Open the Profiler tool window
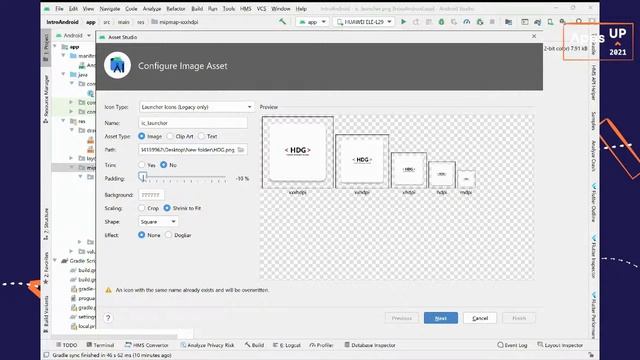 tap(321, 345)
